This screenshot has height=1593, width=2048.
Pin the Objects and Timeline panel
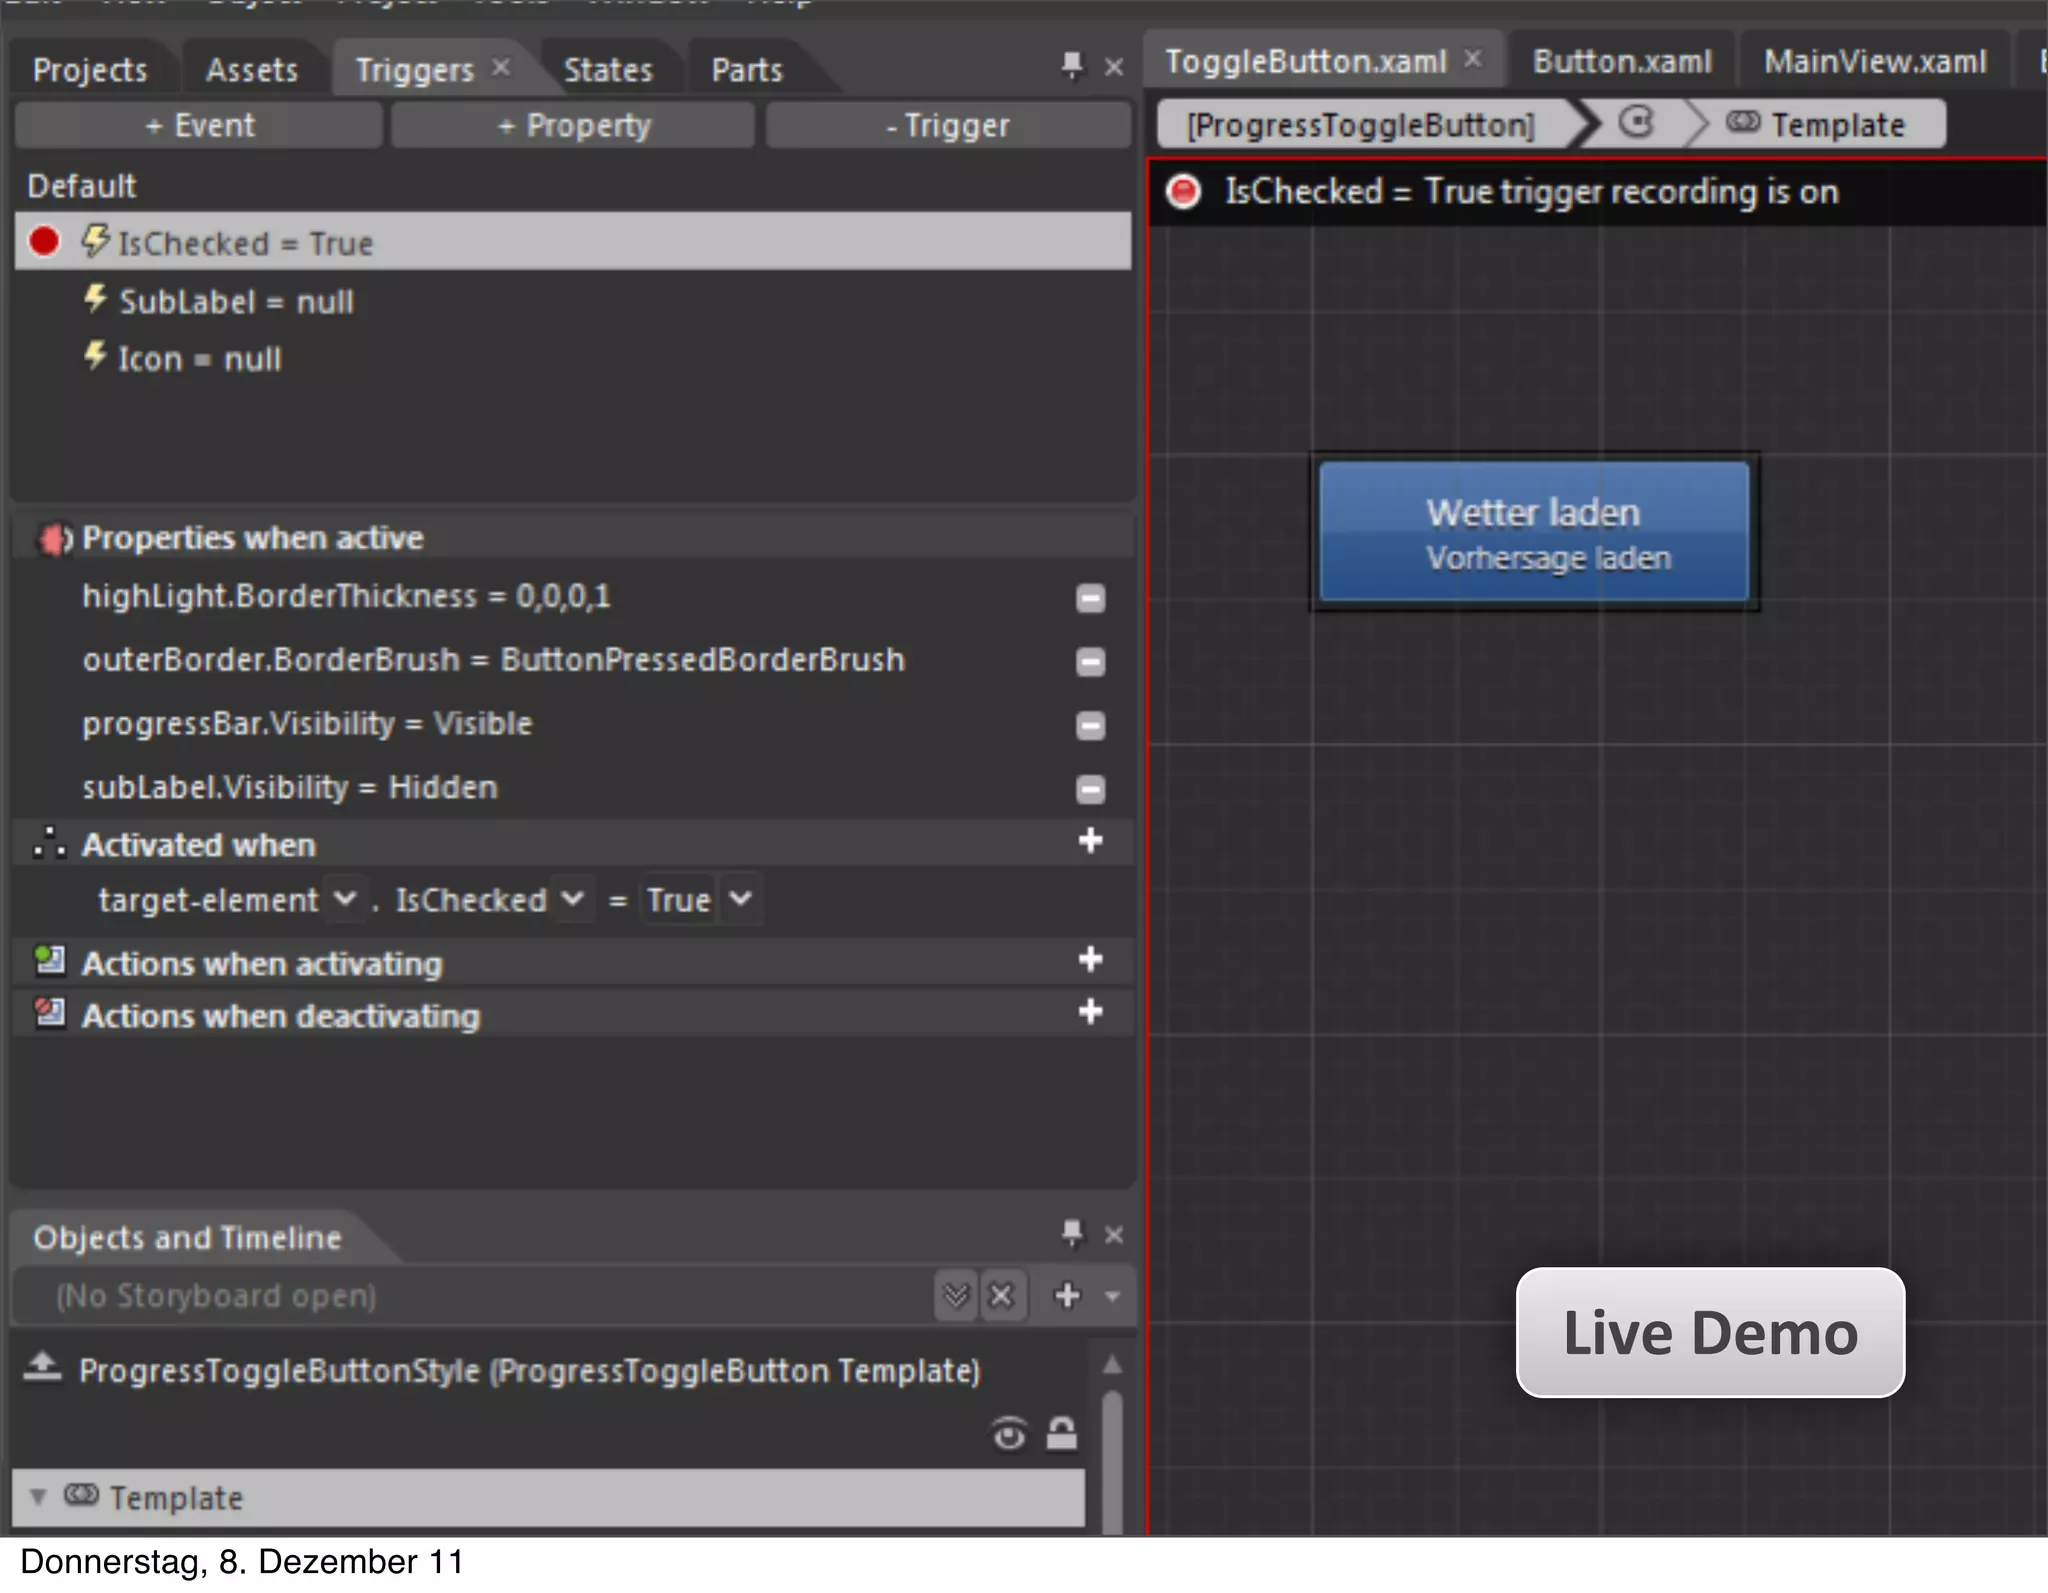coord(1072,1234)
